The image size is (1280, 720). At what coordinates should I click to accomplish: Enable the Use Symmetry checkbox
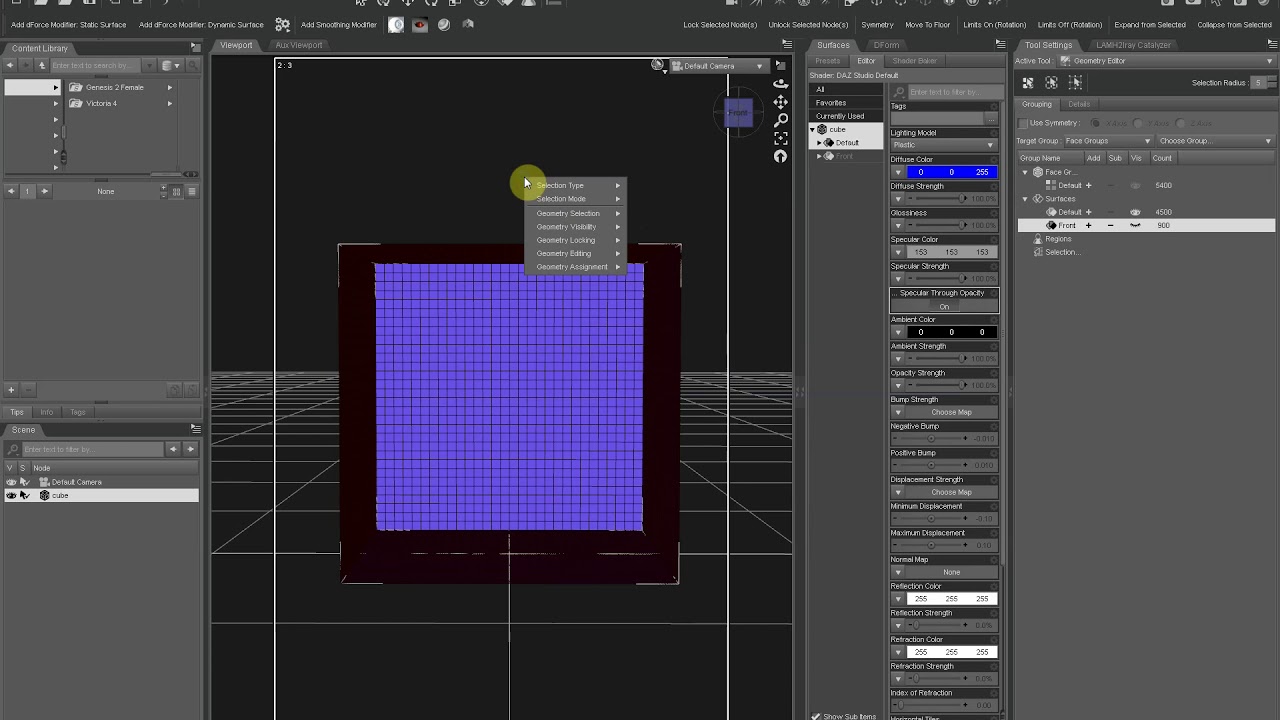click(1023, 123)
